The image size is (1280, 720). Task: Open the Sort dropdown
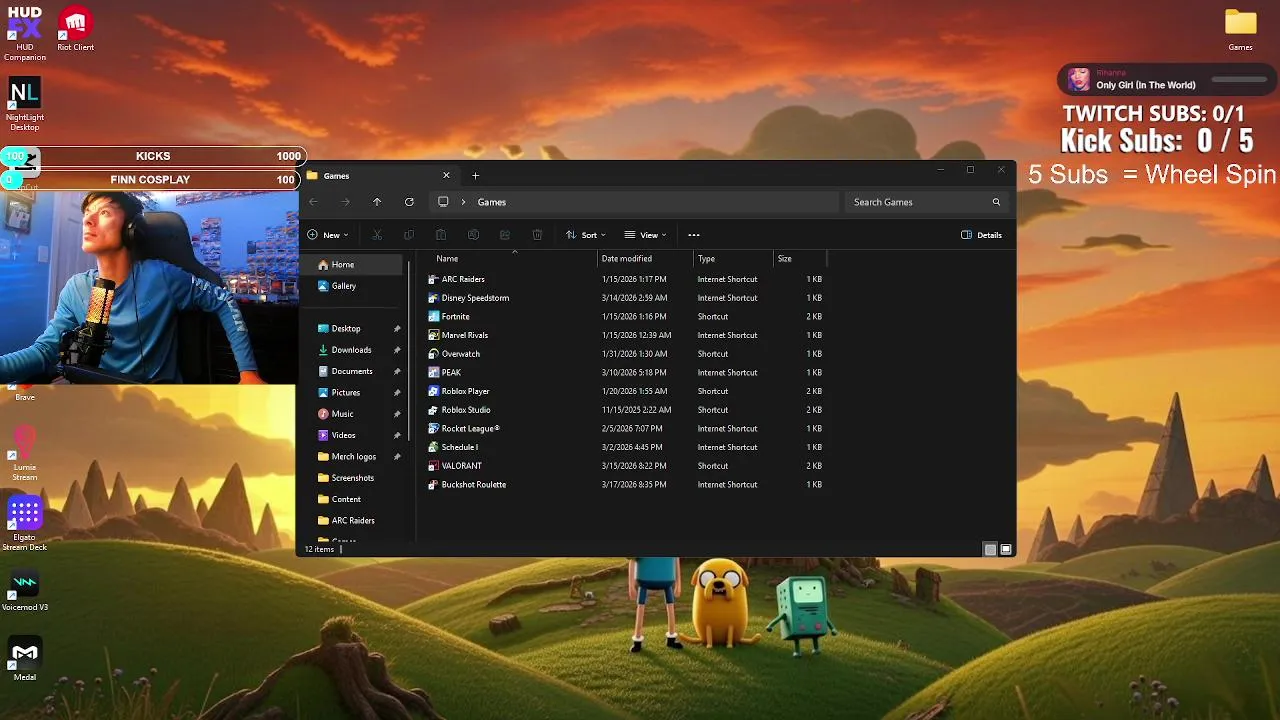coord(586,235)
